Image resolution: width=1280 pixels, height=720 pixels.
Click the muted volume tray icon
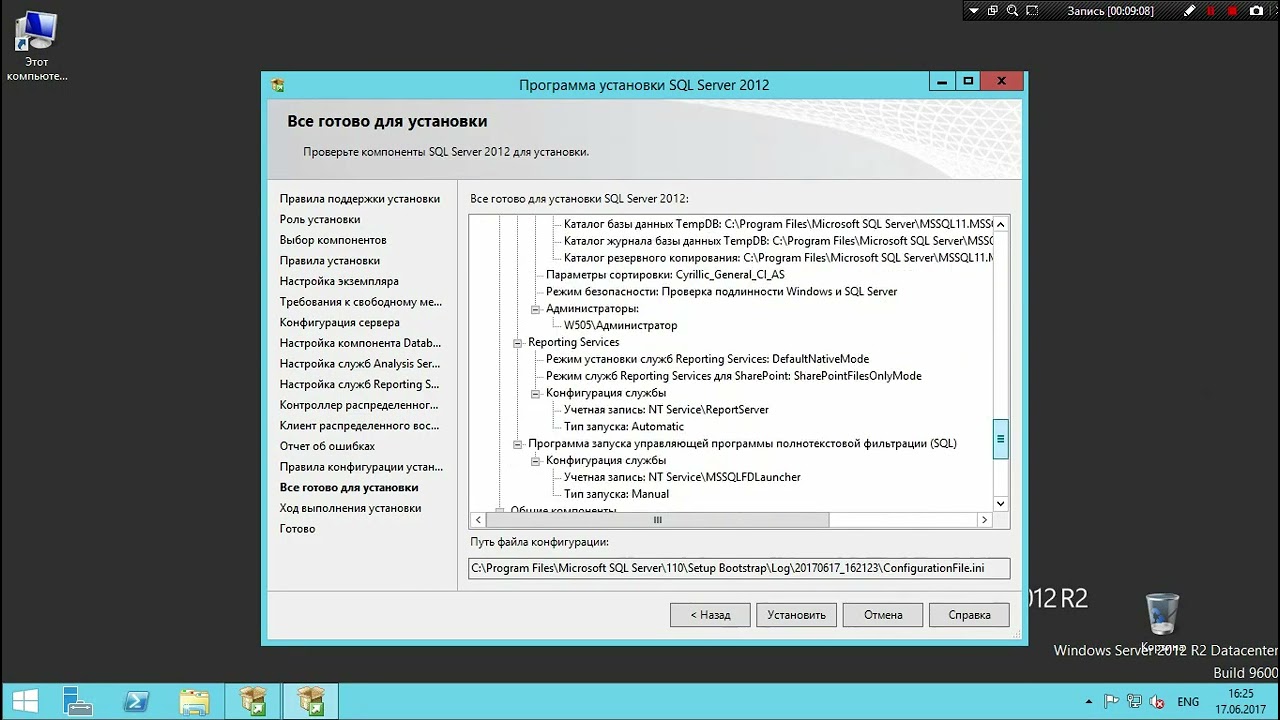tap(1157, 701)
